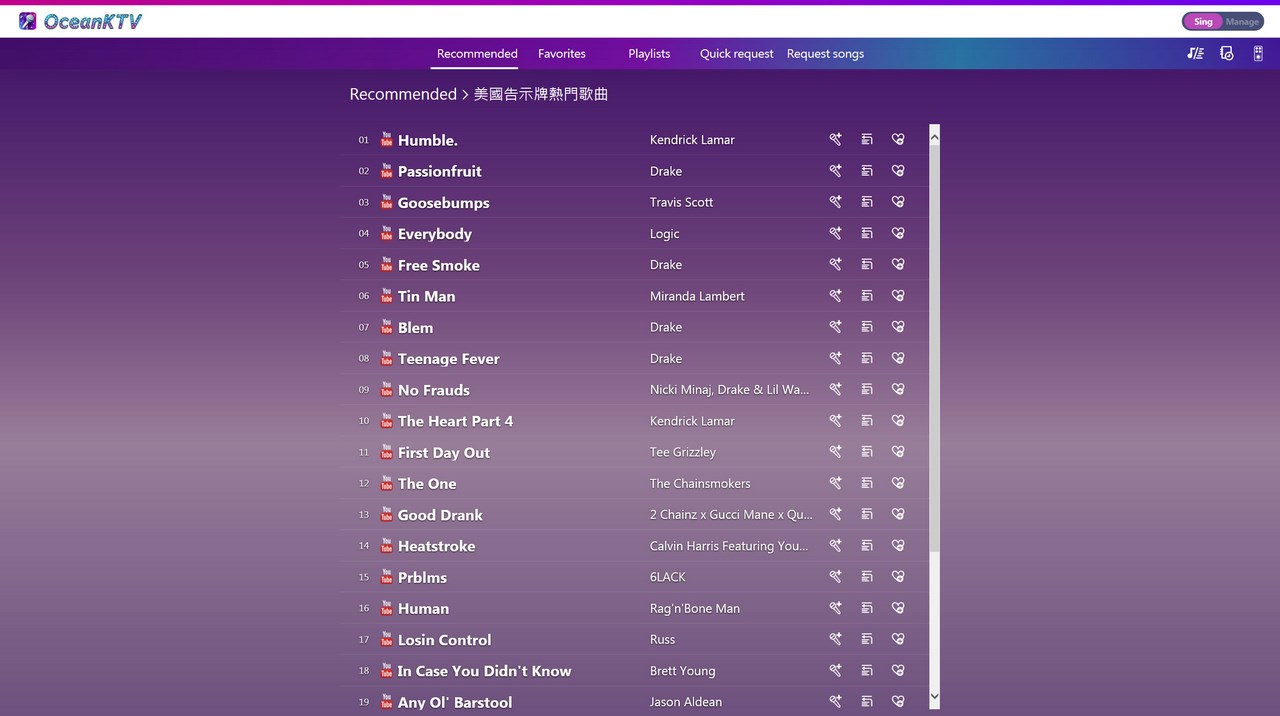Open the Quick request tab
This screenshot has width=1280, height=716.
tap(737, 54)
